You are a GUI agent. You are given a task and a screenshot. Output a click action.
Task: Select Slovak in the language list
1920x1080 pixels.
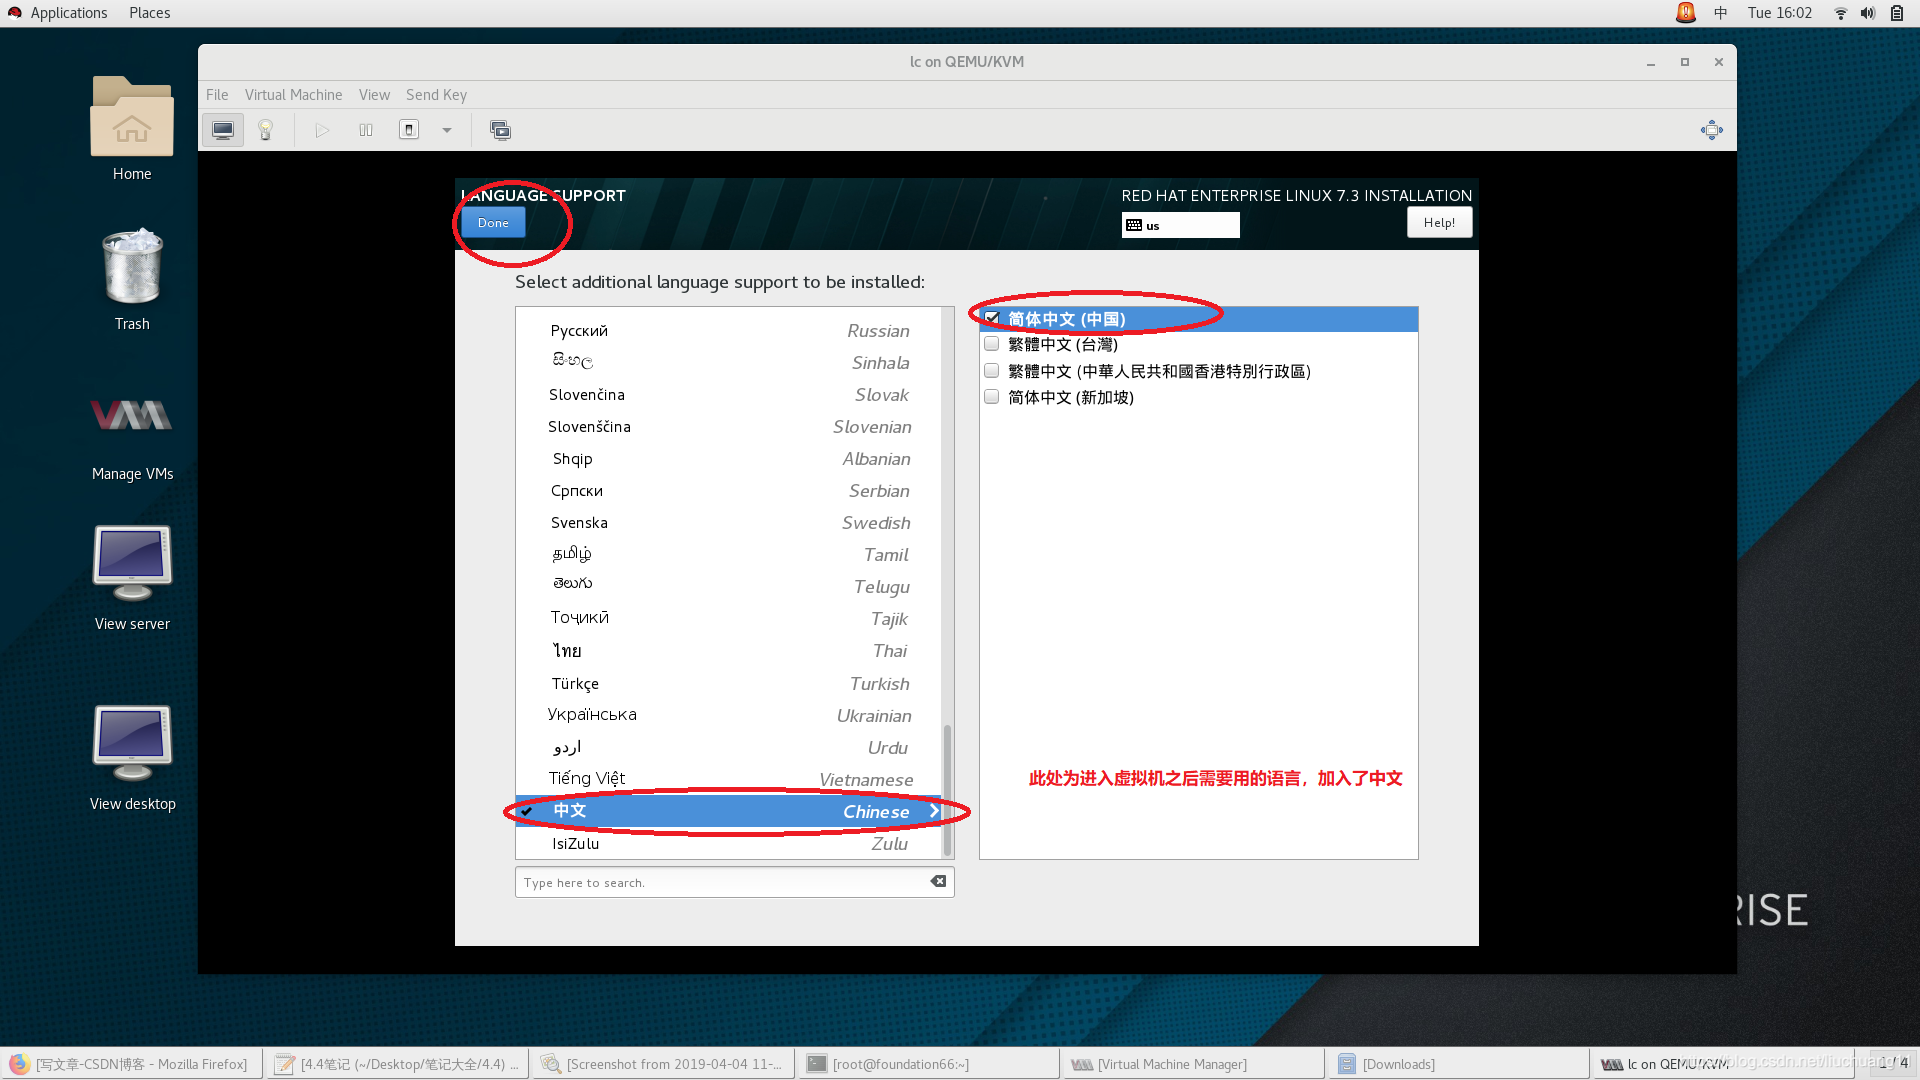(729, 395)
